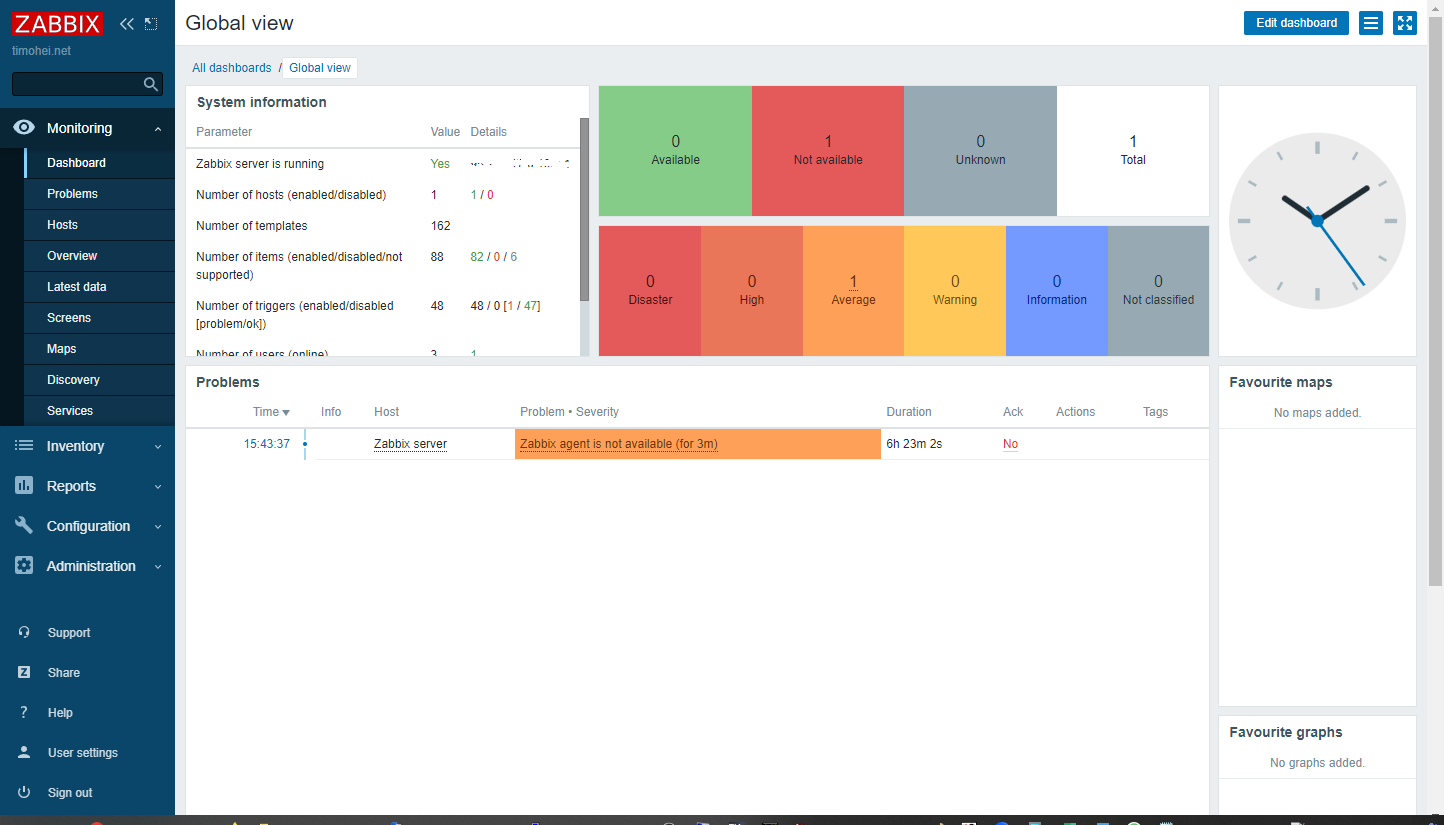Image resolution: width=1444 pixels, height=825 pixels.
Task: Collapse the Monitoring section chevron
Action: pyautogui.click(x=158, y=129)
